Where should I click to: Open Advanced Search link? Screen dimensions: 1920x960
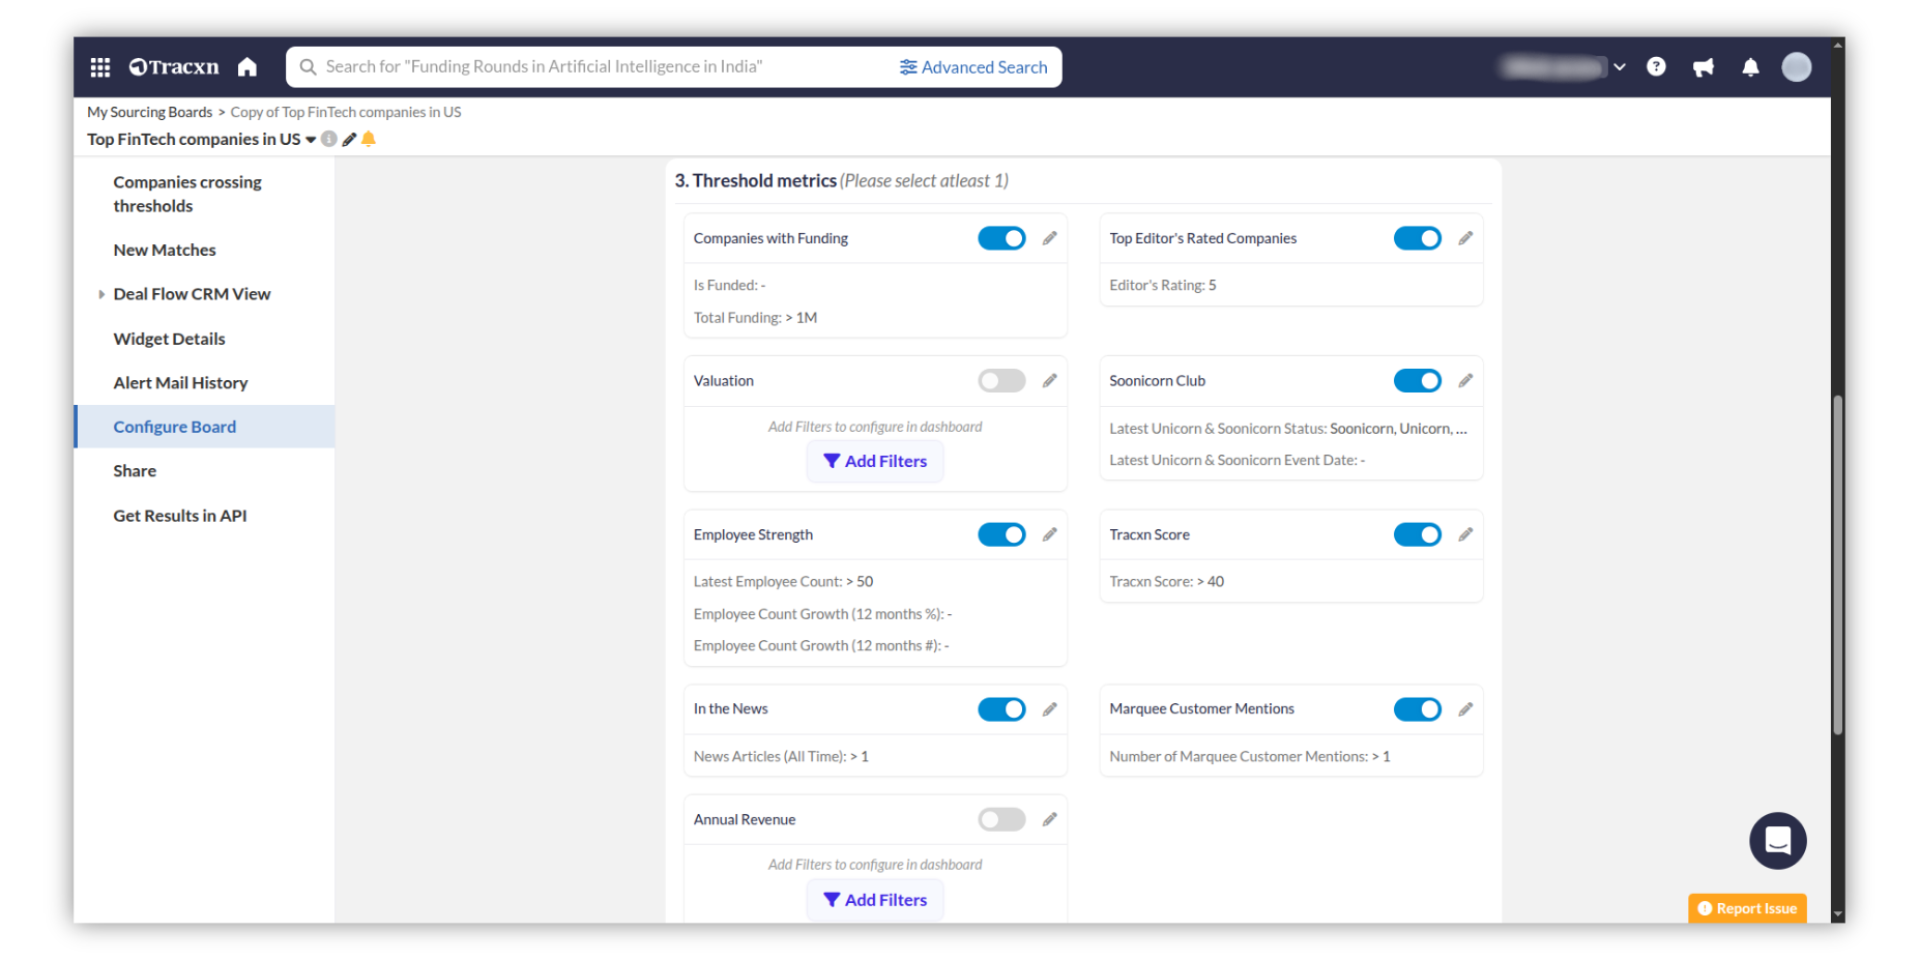tap(973, 67)
